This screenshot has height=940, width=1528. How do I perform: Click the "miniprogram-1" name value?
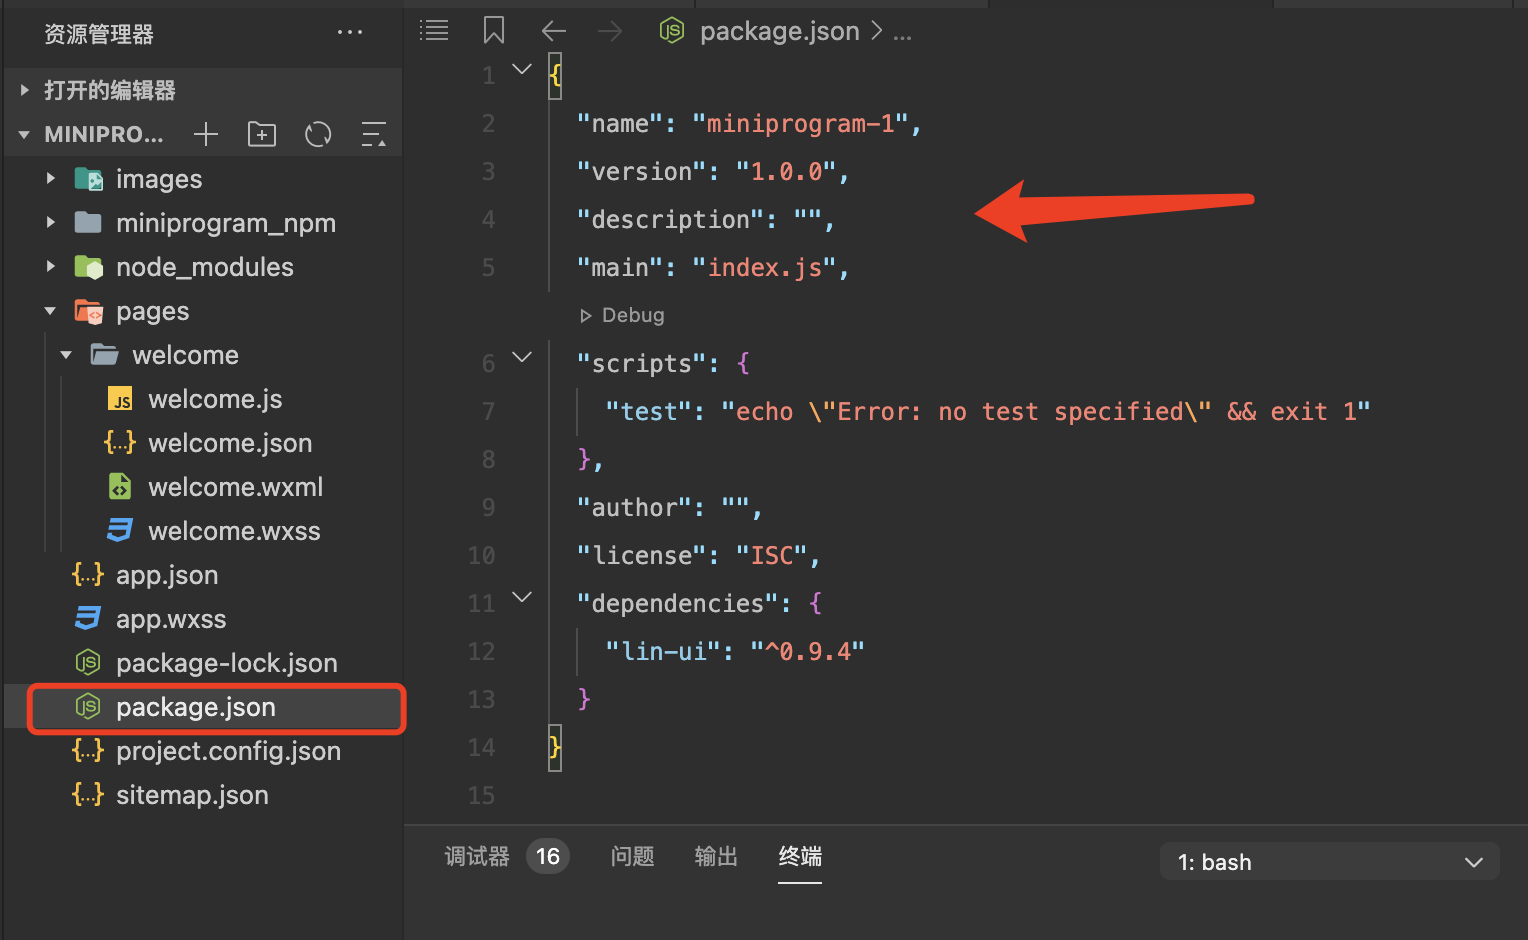800,123
